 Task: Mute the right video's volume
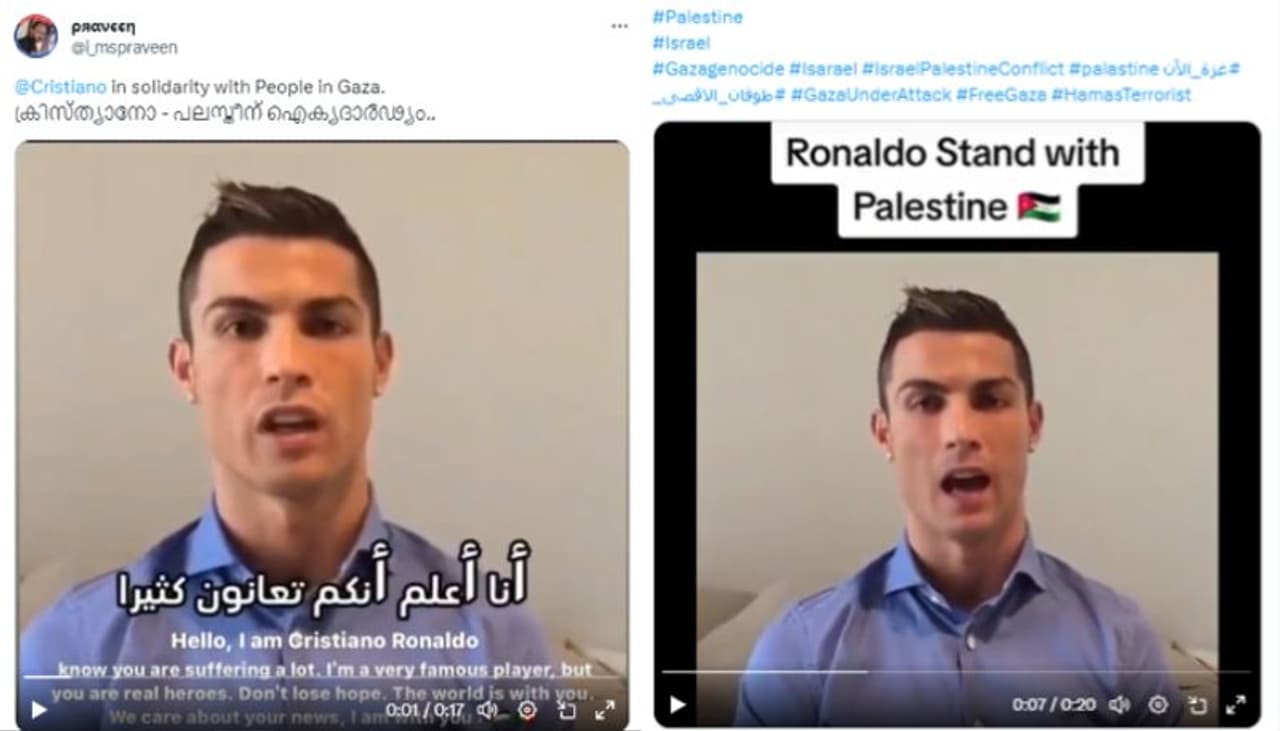(x=1119, y=705)
